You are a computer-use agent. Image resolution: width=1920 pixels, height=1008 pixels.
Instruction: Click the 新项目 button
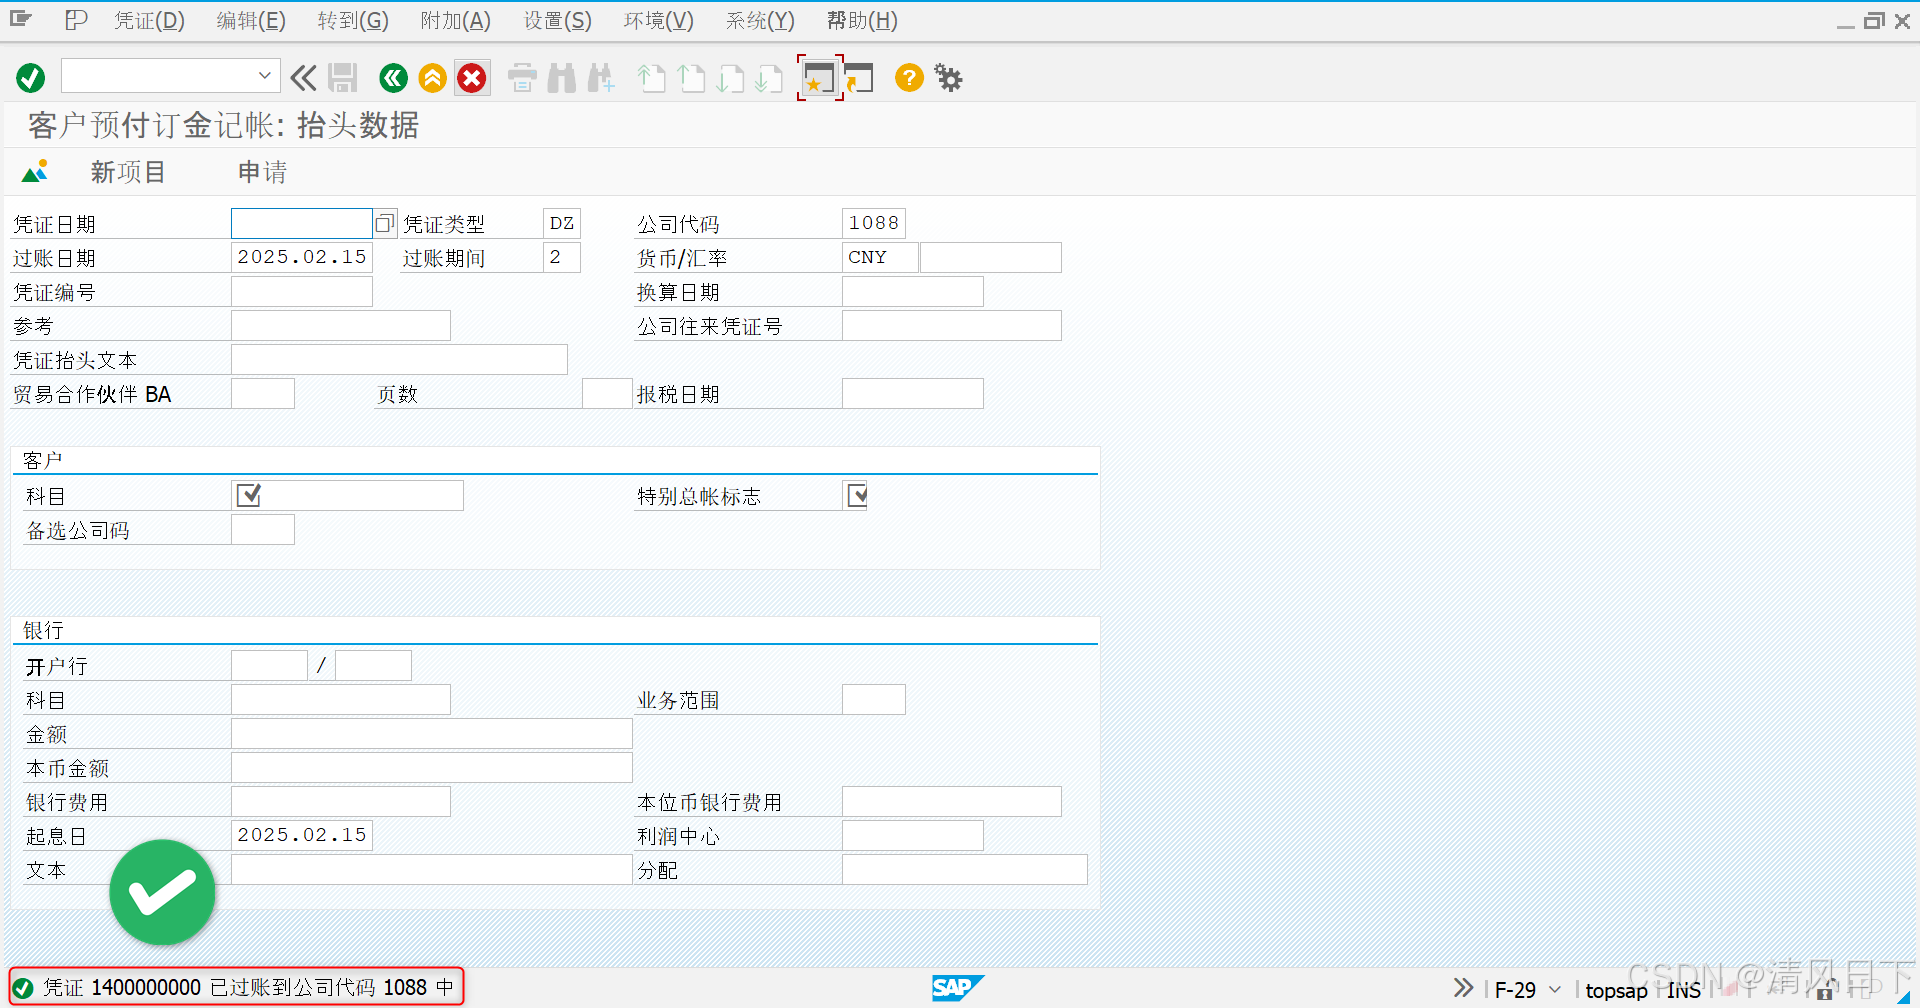127,171
